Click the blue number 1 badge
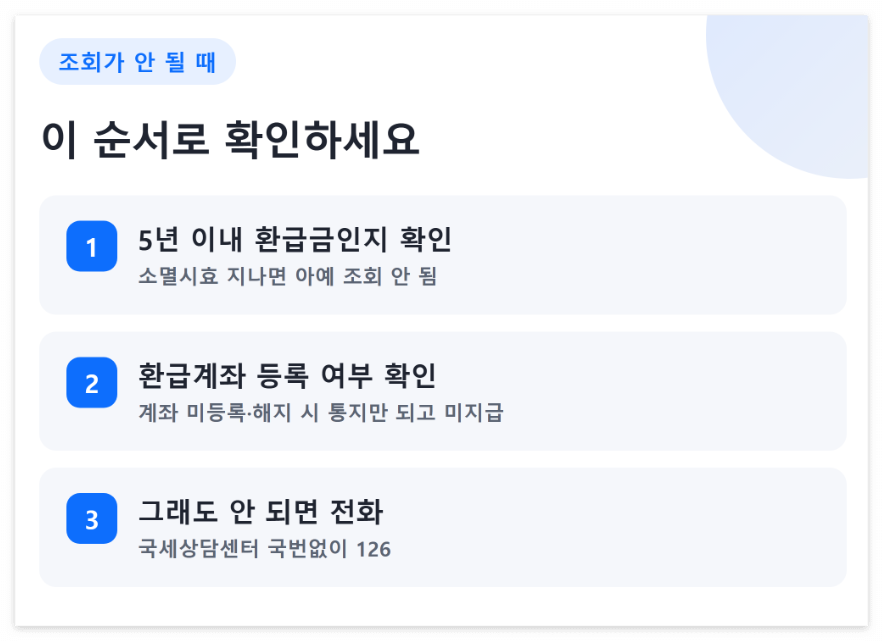This screenshot has height=641, width=883. 92,246
